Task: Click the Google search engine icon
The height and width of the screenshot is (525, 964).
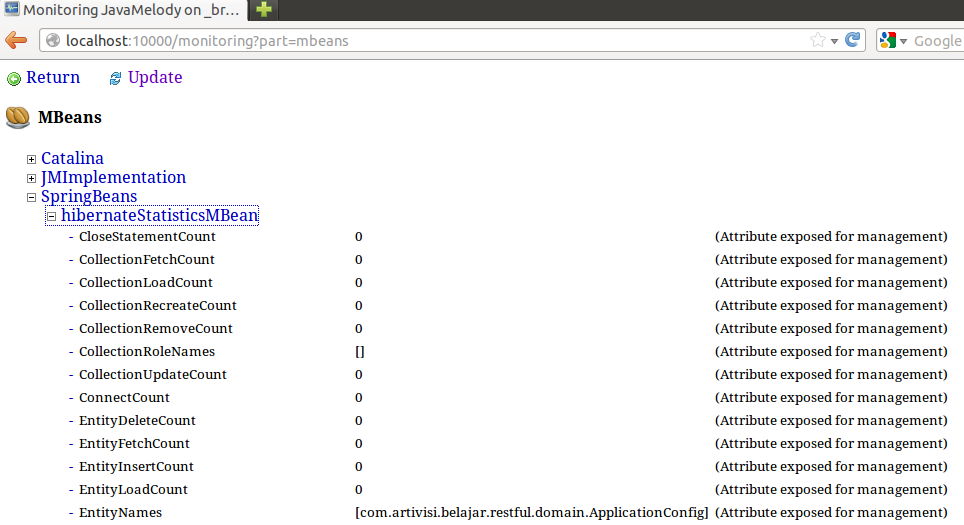Action: pyautogui.click(x=887, y=41)
